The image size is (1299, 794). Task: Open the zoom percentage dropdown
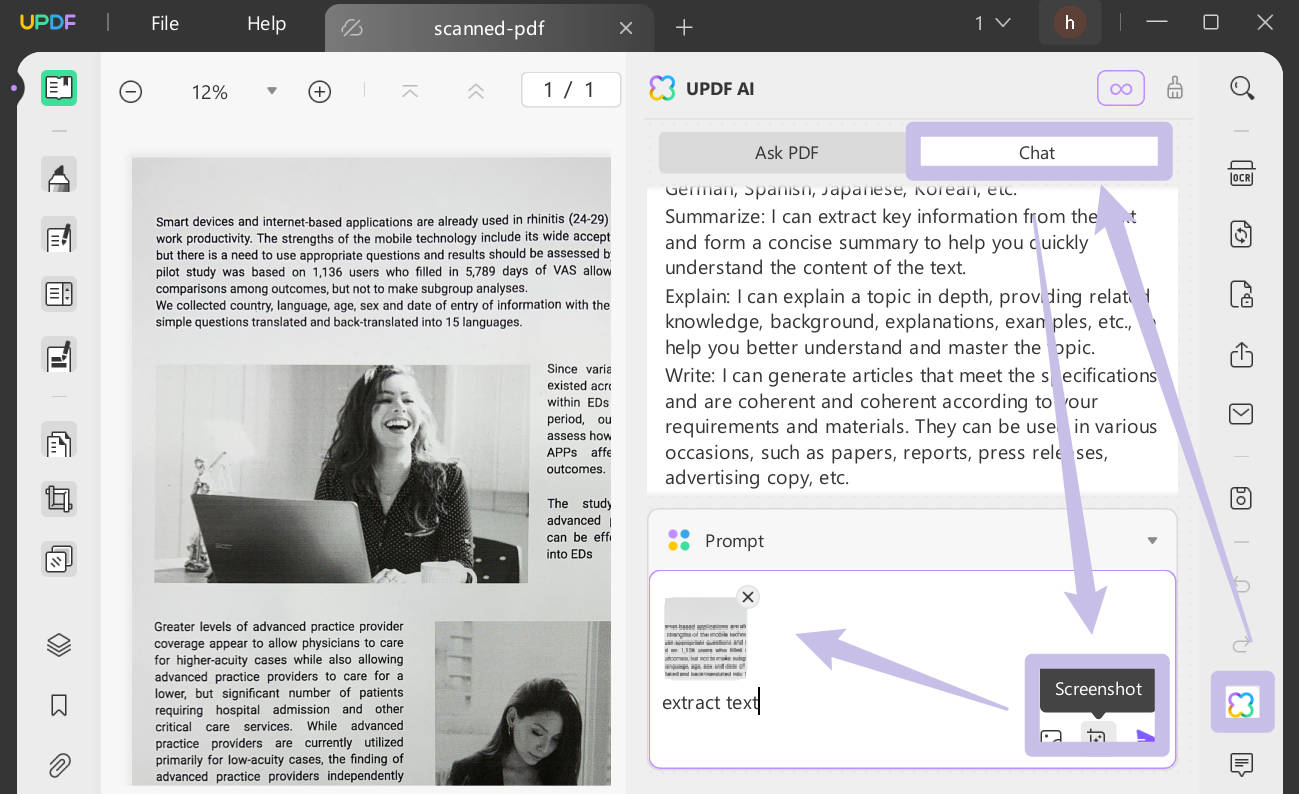(x=272, y=91)
